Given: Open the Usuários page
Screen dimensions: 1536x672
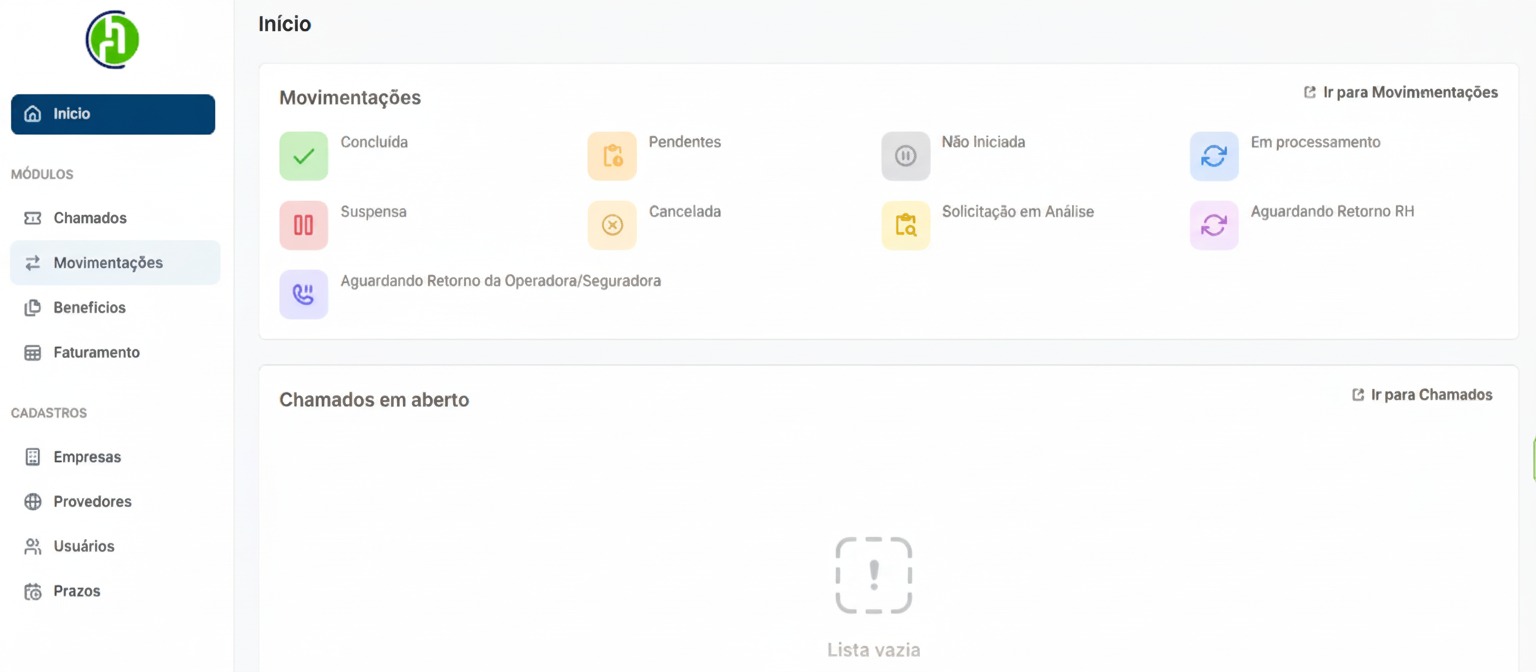Looking at the screenshot, I should coord(85,546).
